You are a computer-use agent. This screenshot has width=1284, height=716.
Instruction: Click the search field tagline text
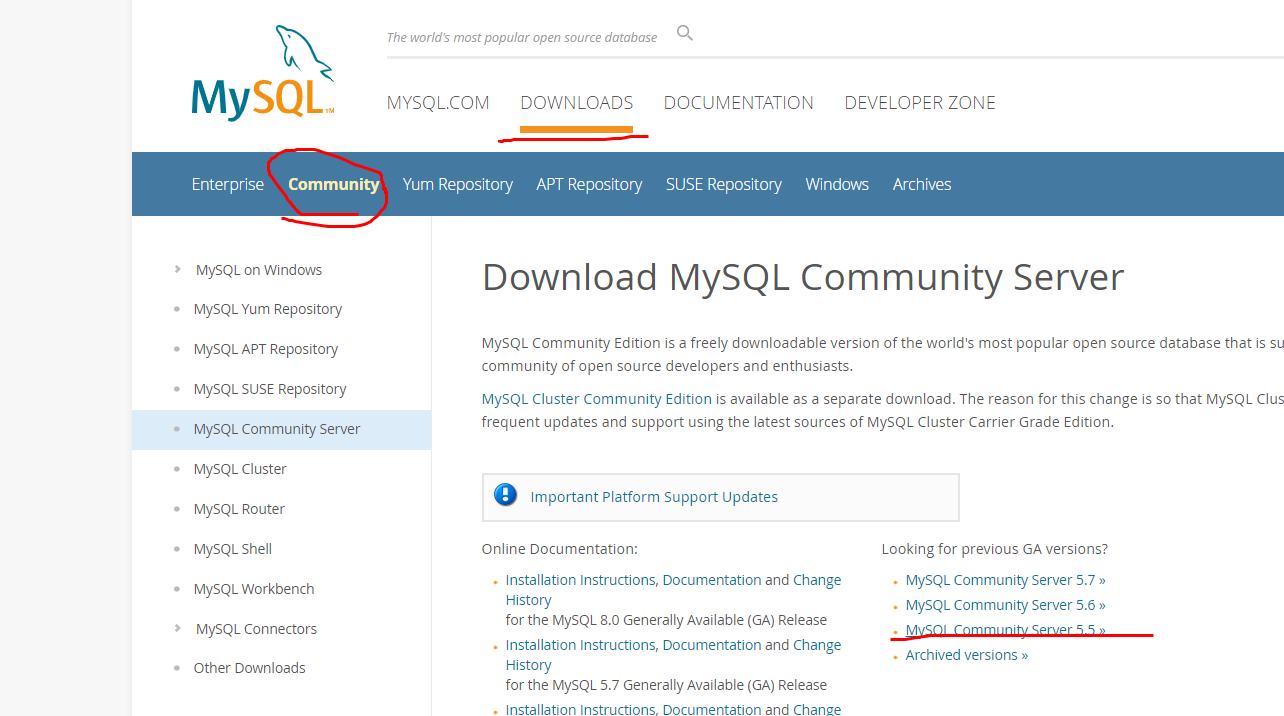(x=522, y=37)
